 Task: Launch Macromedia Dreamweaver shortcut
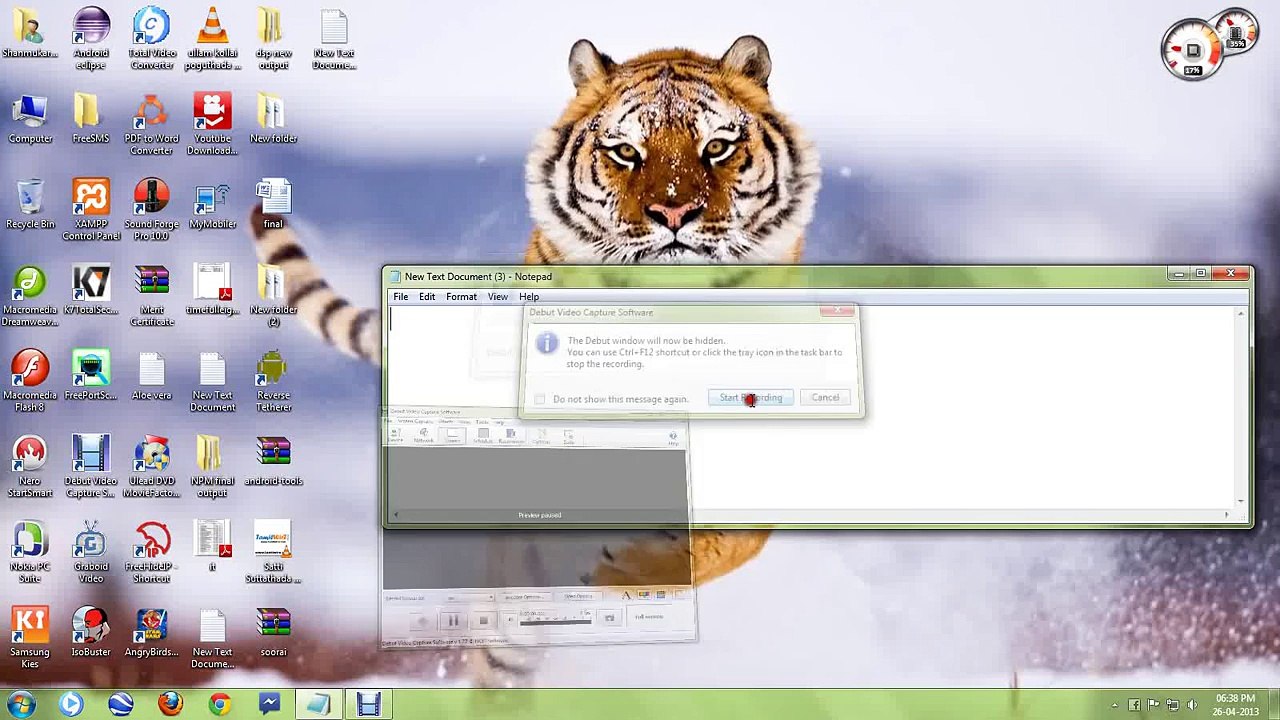(30, 296)
